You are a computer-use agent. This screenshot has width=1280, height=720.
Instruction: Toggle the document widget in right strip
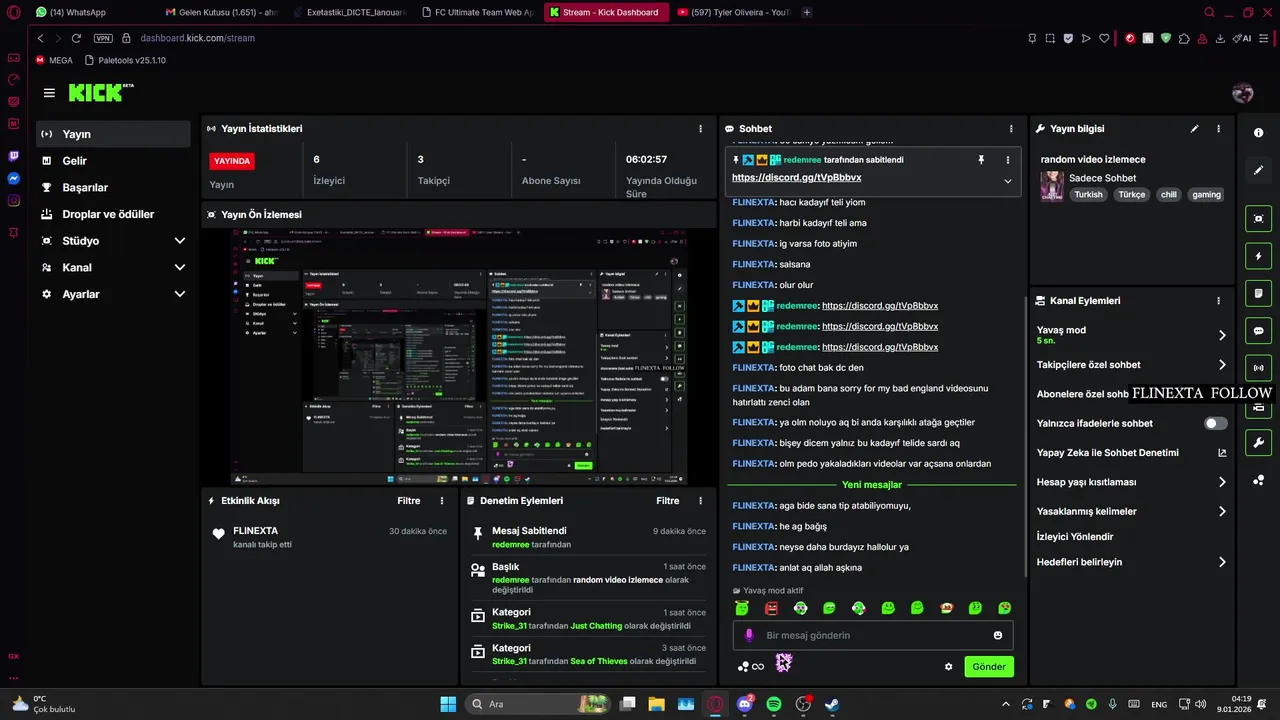(x=1258, y=294)
